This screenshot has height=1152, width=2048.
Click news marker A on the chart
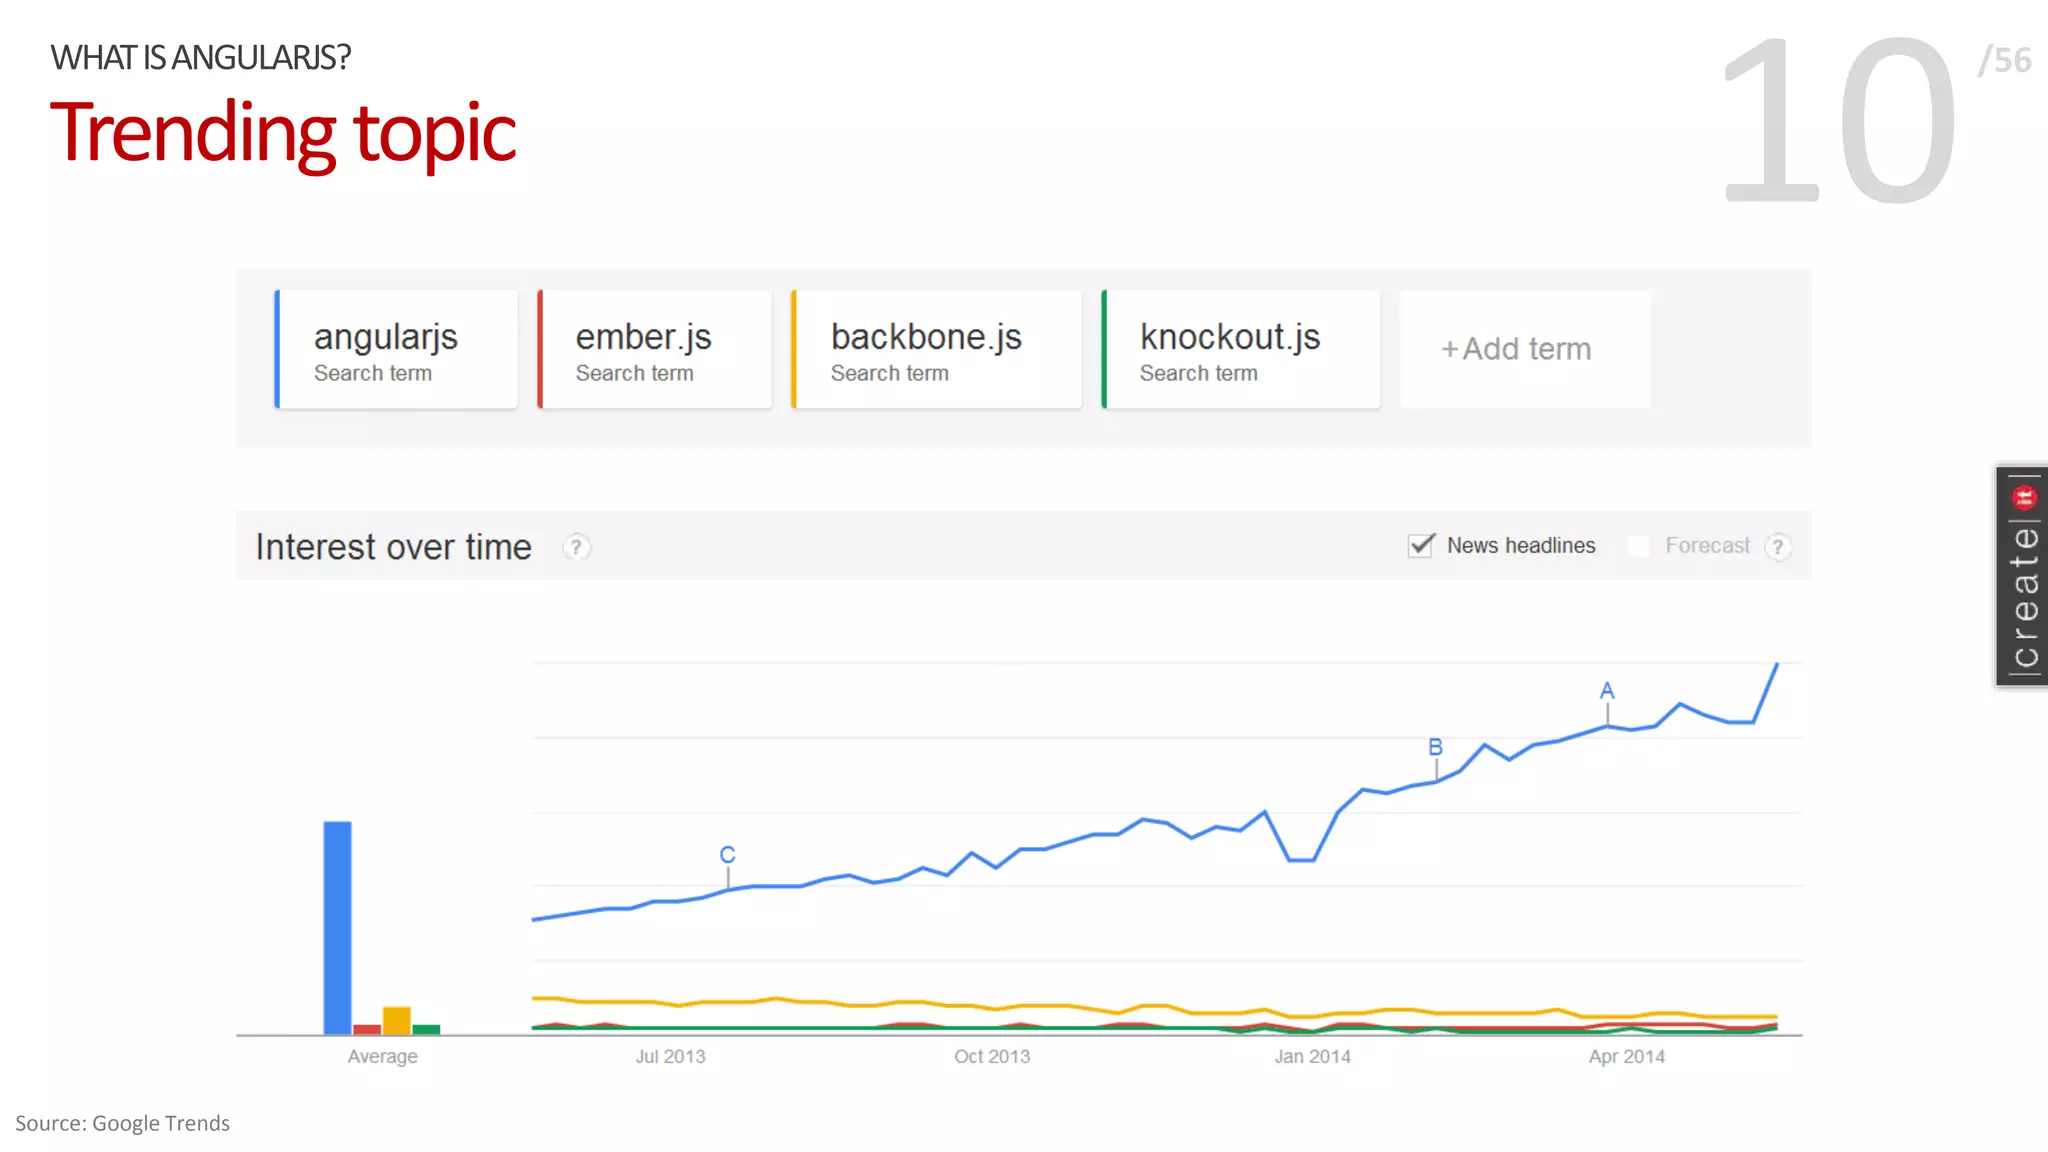pos(1607,691)
